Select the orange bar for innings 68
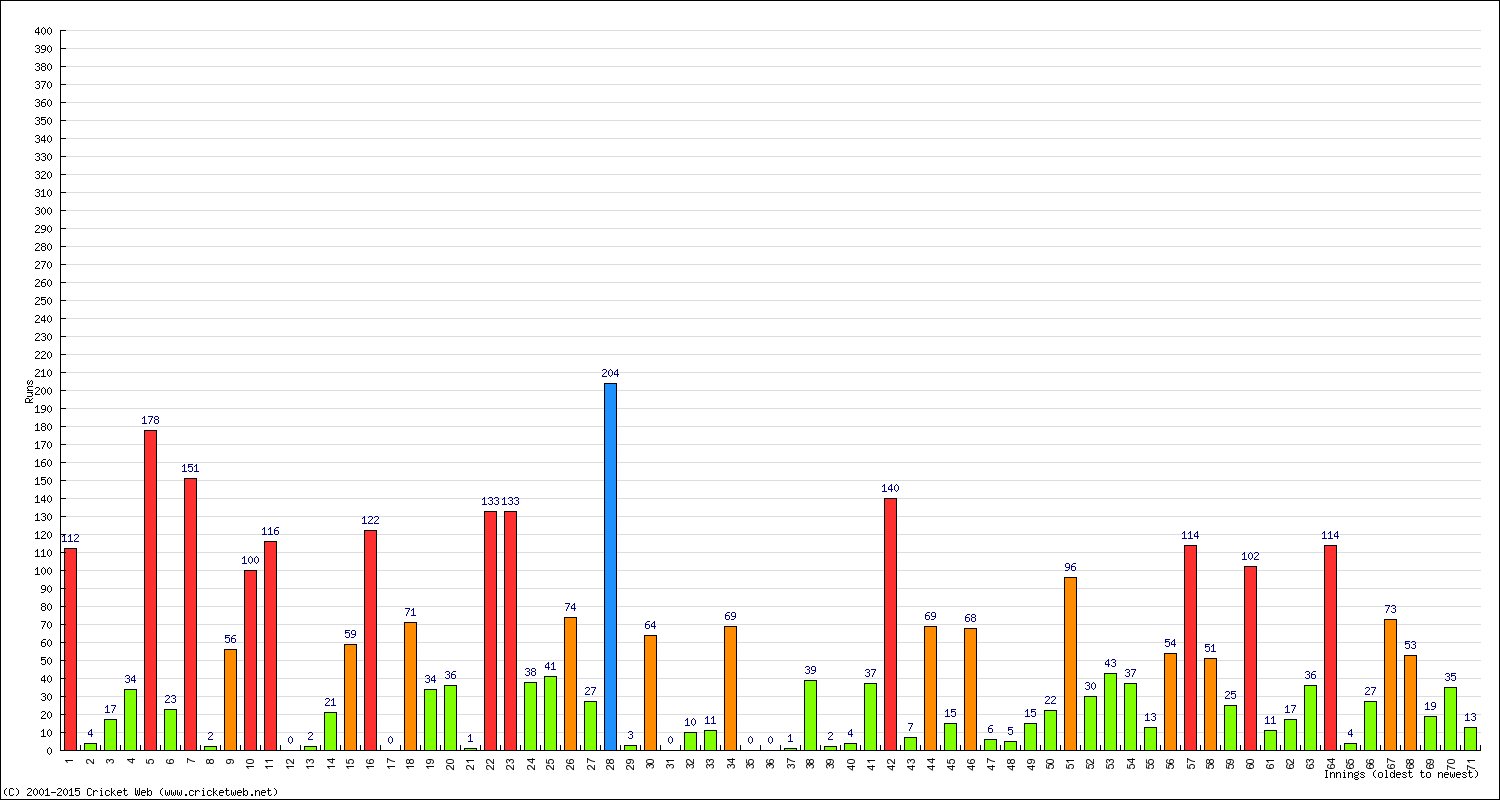 pyautogui.click(x=1410, y=702)
